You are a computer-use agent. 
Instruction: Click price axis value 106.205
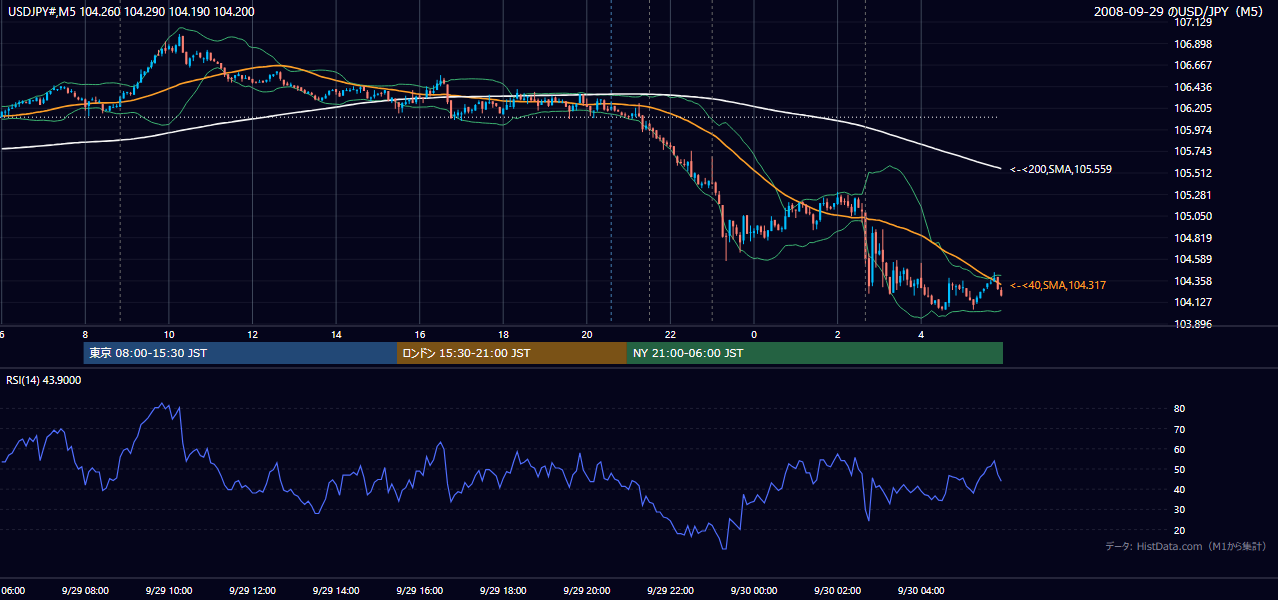[1193, 108]
